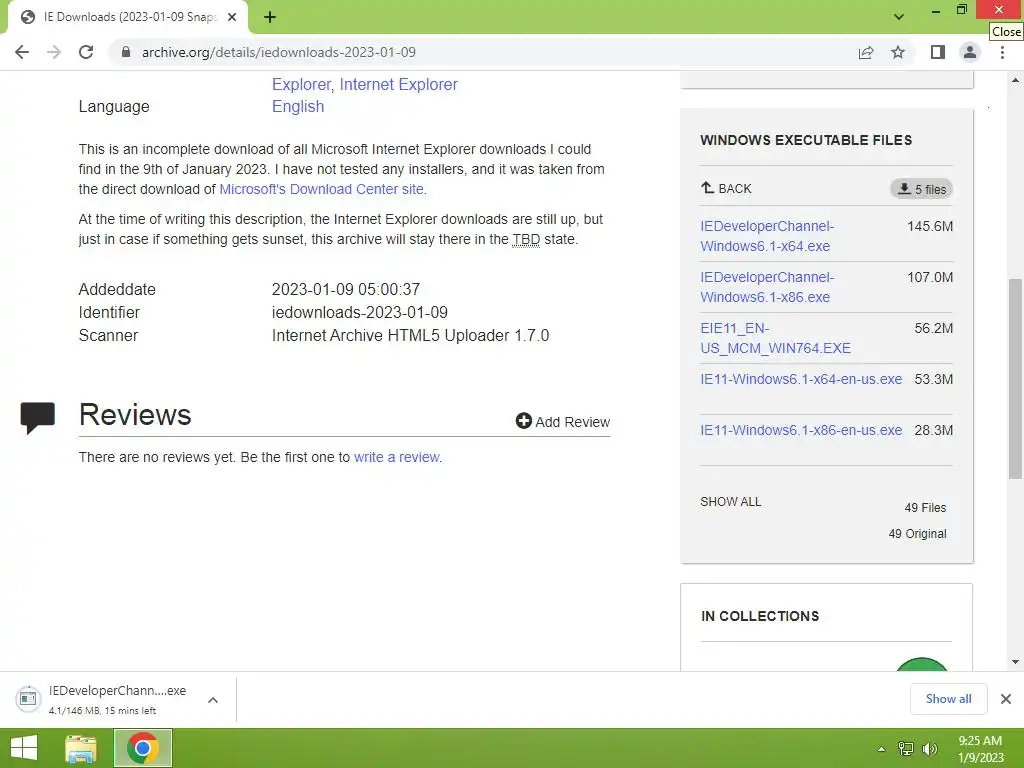Download IE11-Windows6.1-x64-en-us.exe
1024x768 pixels.
[801, 379]
